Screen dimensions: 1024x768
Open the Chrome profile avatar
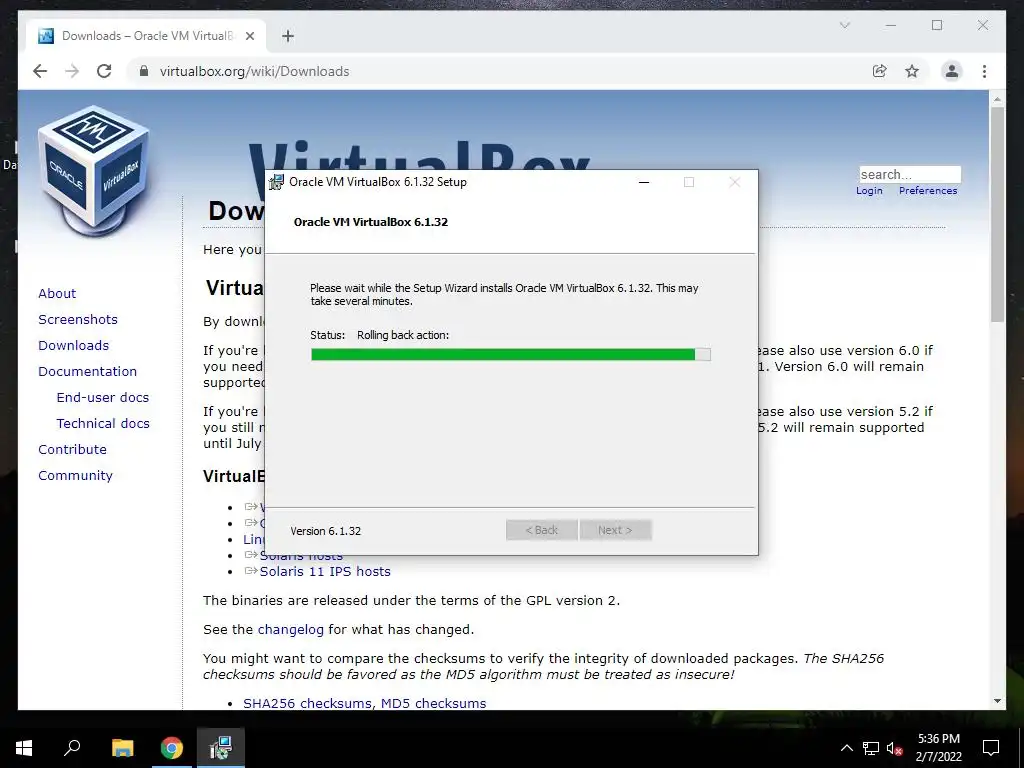coord(952,71)
